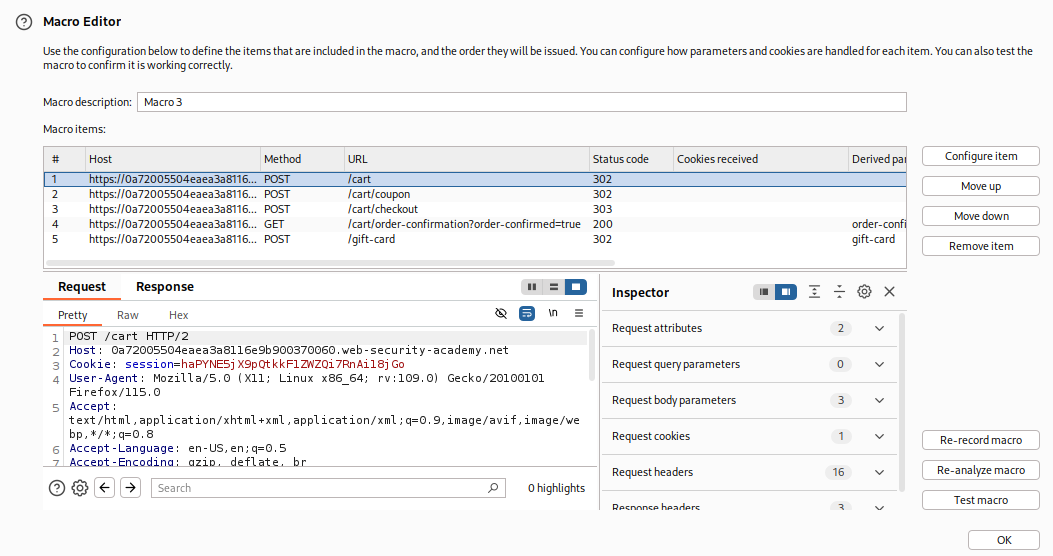Go to previous search match with left arrow
This screenshot has width=1053, height=556.
(x=105, y=488)
